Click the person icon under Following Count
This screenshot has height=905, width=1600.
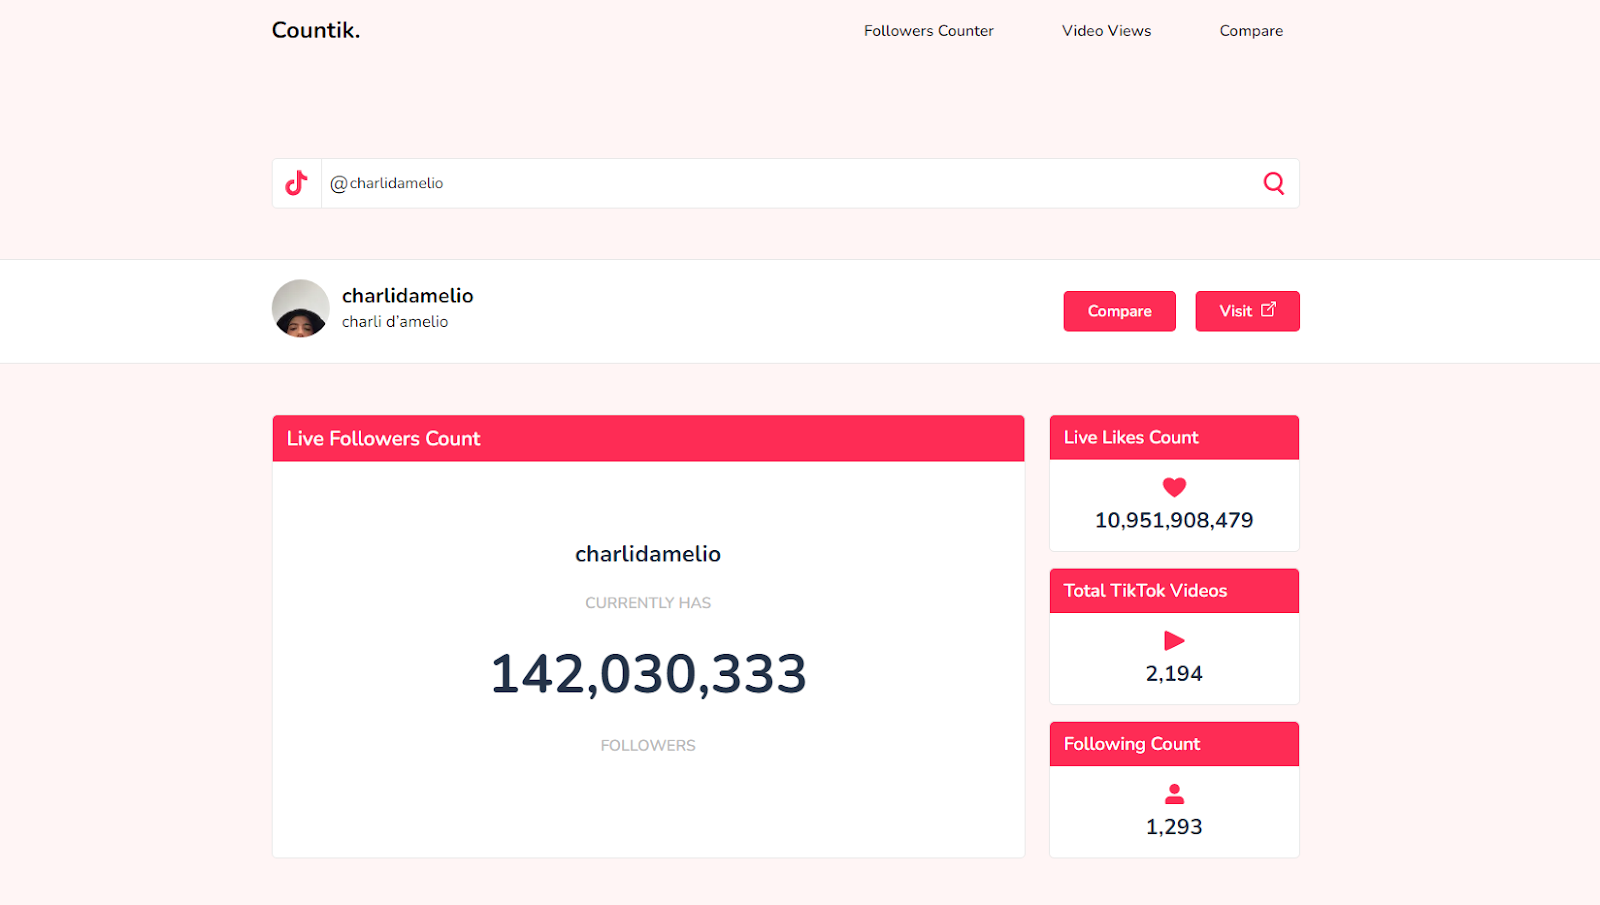pos(1175,794)
